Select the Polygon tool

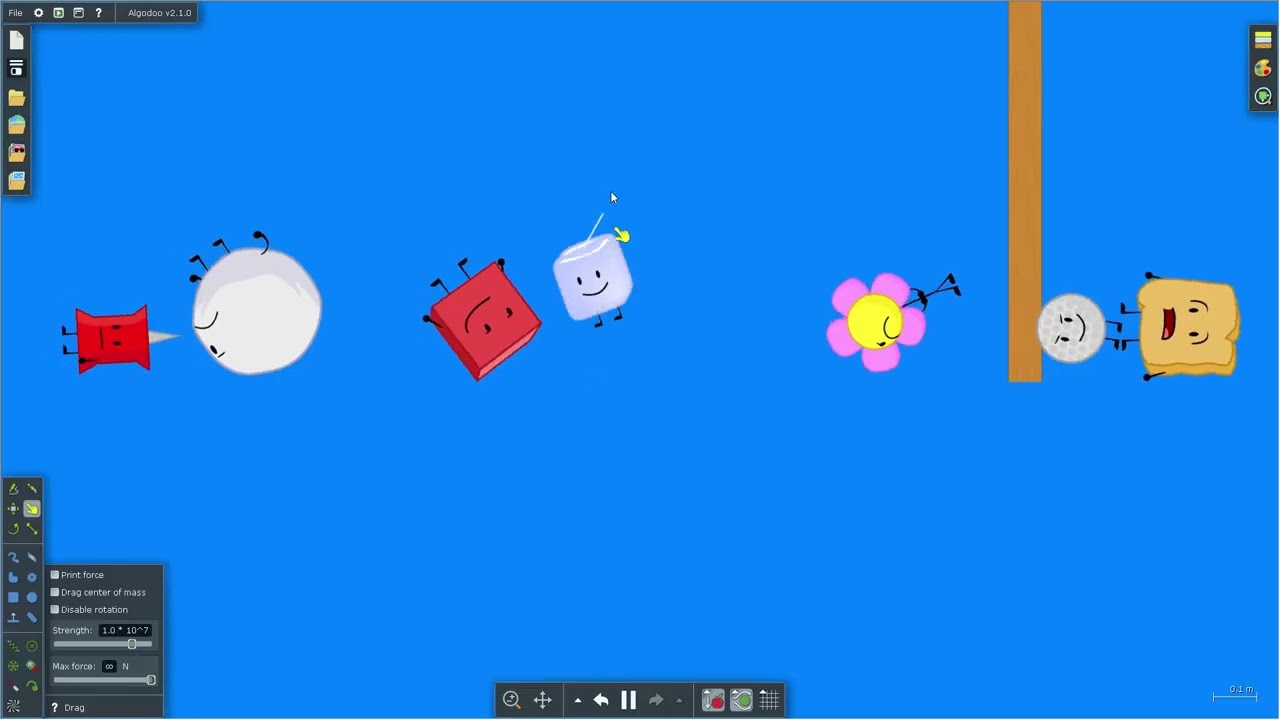[x=13, y=577]
